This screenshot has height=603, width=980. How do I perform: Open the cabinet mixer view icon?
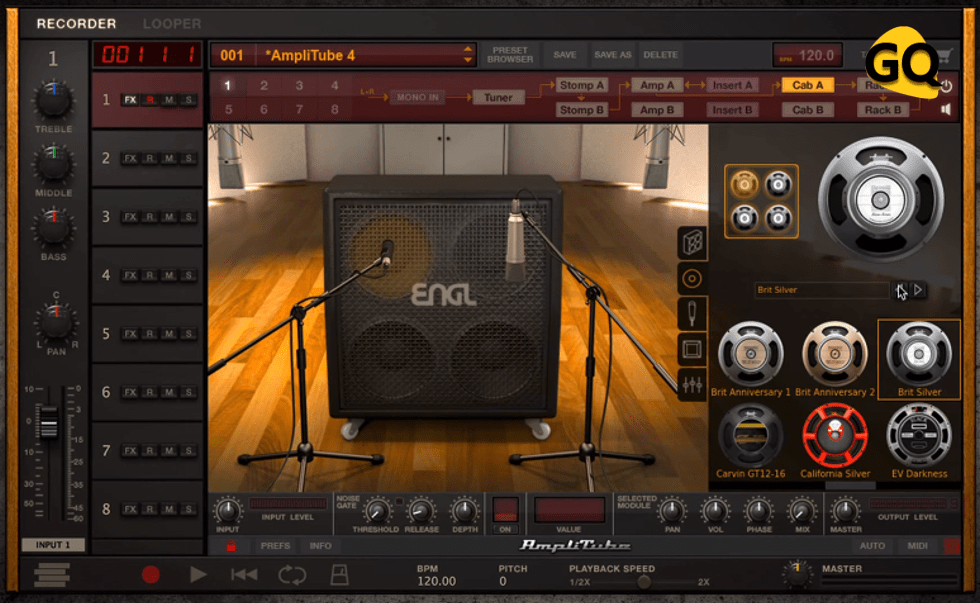[x=692, y=385]
